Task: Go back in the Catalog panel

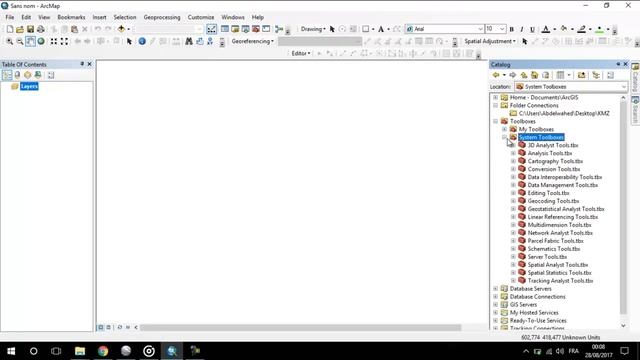Action: coord(496,75)
